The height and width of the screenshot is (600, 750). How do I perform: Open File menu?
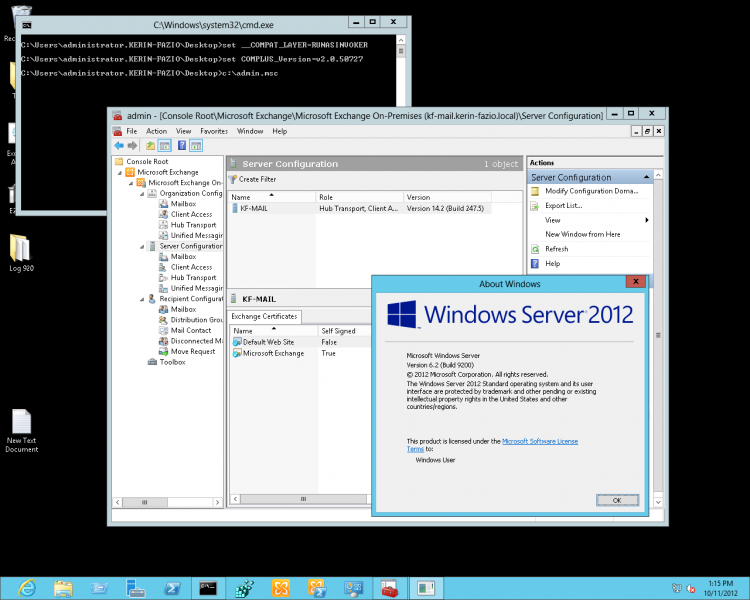pyautogui.click(x=132, y=131)
